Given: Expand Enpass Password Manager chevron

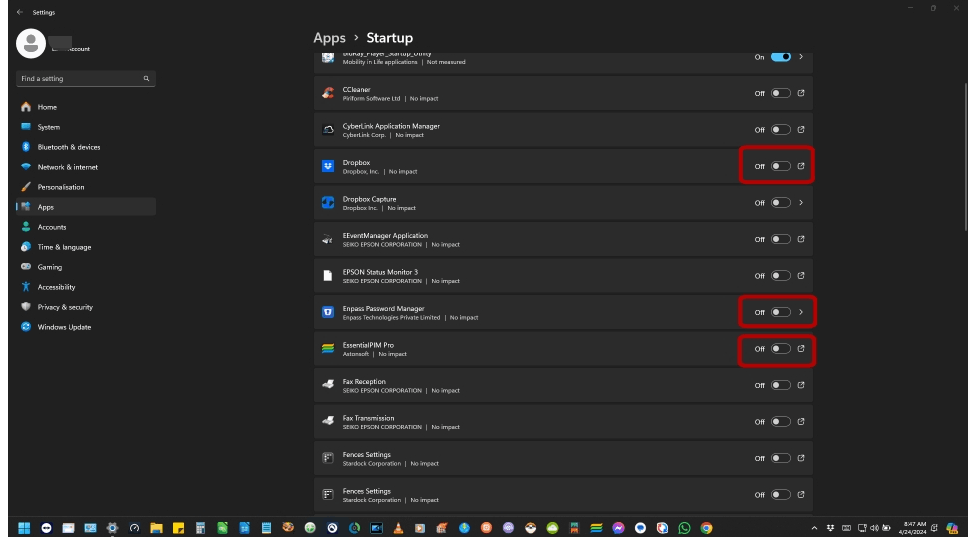Looking at the screenshot, I should click(x=801, y=312).
